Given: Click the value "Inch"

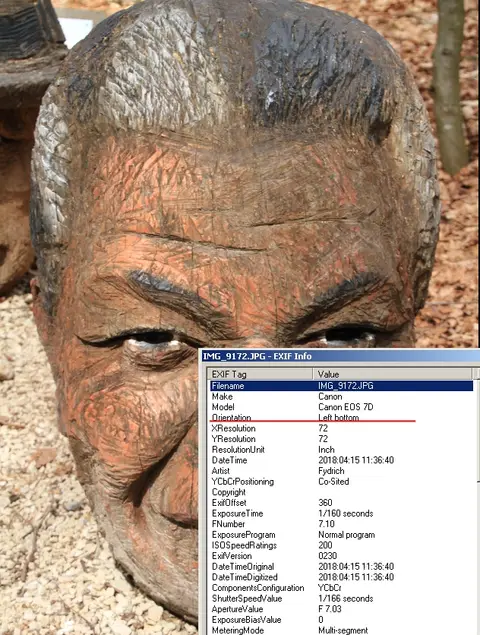Looking at the screenshot, I should click(326, 450).
